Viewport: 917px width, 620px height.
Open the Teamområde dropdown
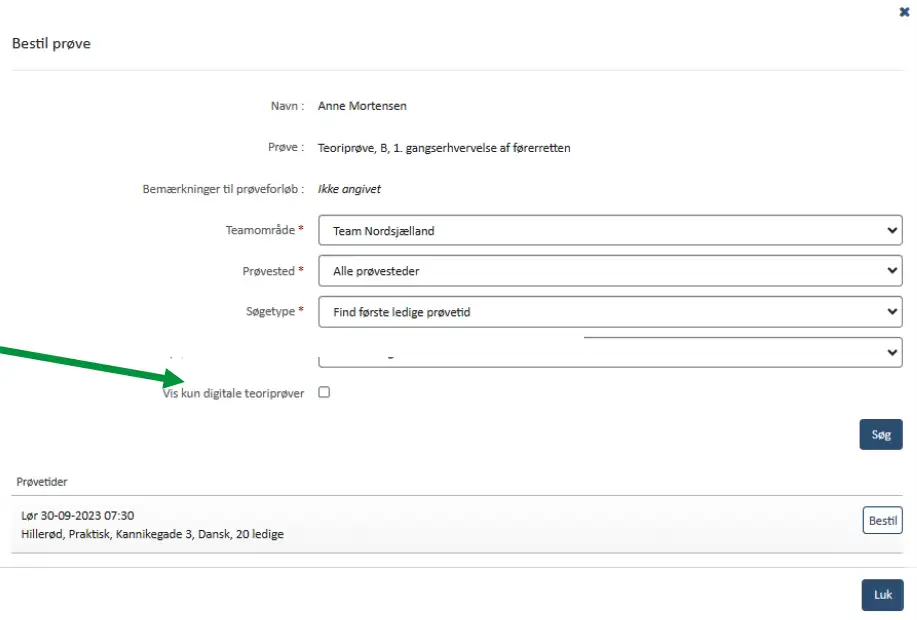(609, 231)
